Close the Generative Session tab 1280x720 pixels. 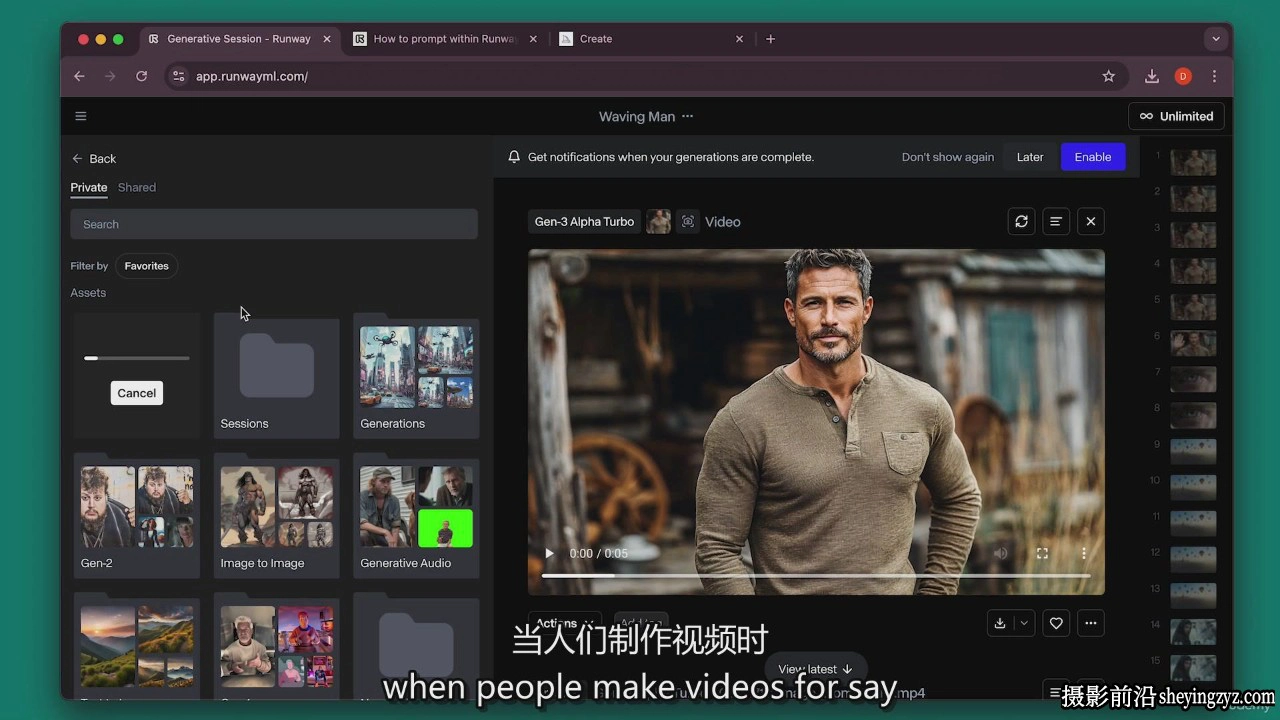pyautogui.click(x=327, y=39)
